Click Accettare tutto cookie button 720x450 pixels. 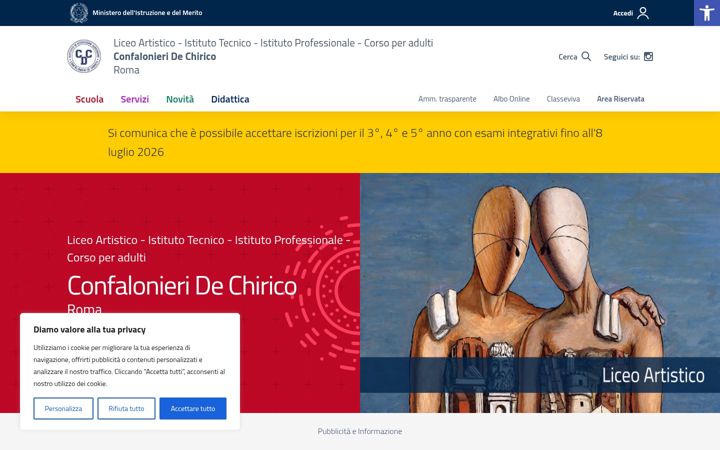[193, 408]
